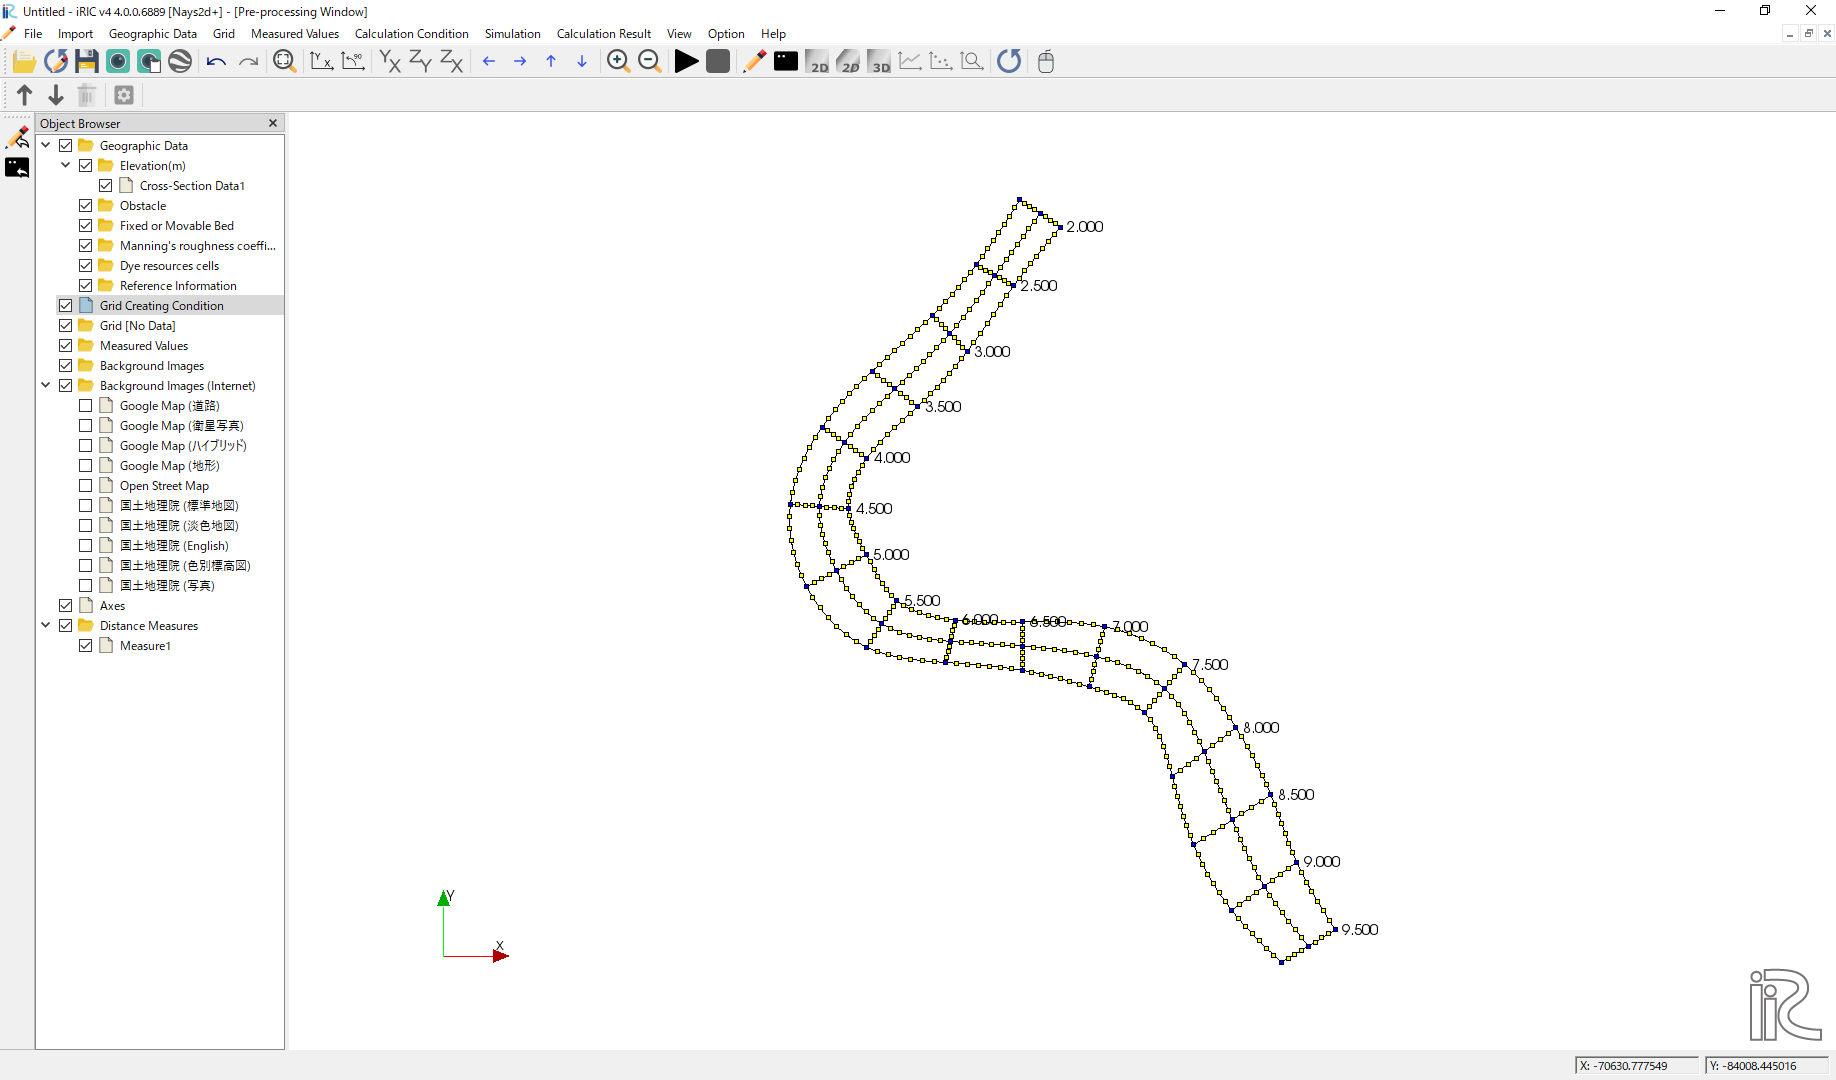Open new 3D post-processing window
The width and height of the screenshot is (1836, 1080).
[879, 62]
